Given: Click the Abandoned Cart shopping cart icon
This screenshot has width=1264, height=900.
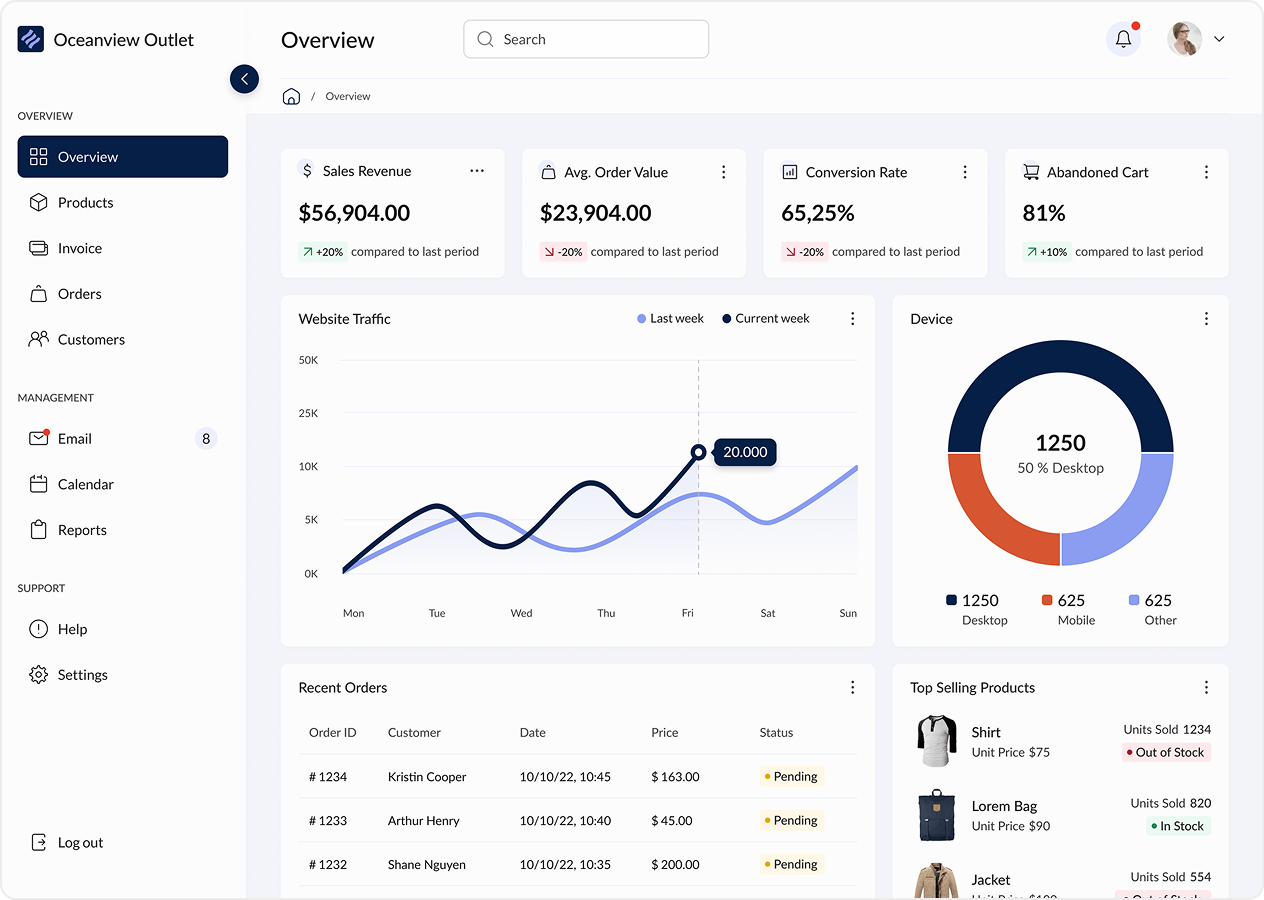Looking at the screenshot, I should click(1030, 172).
